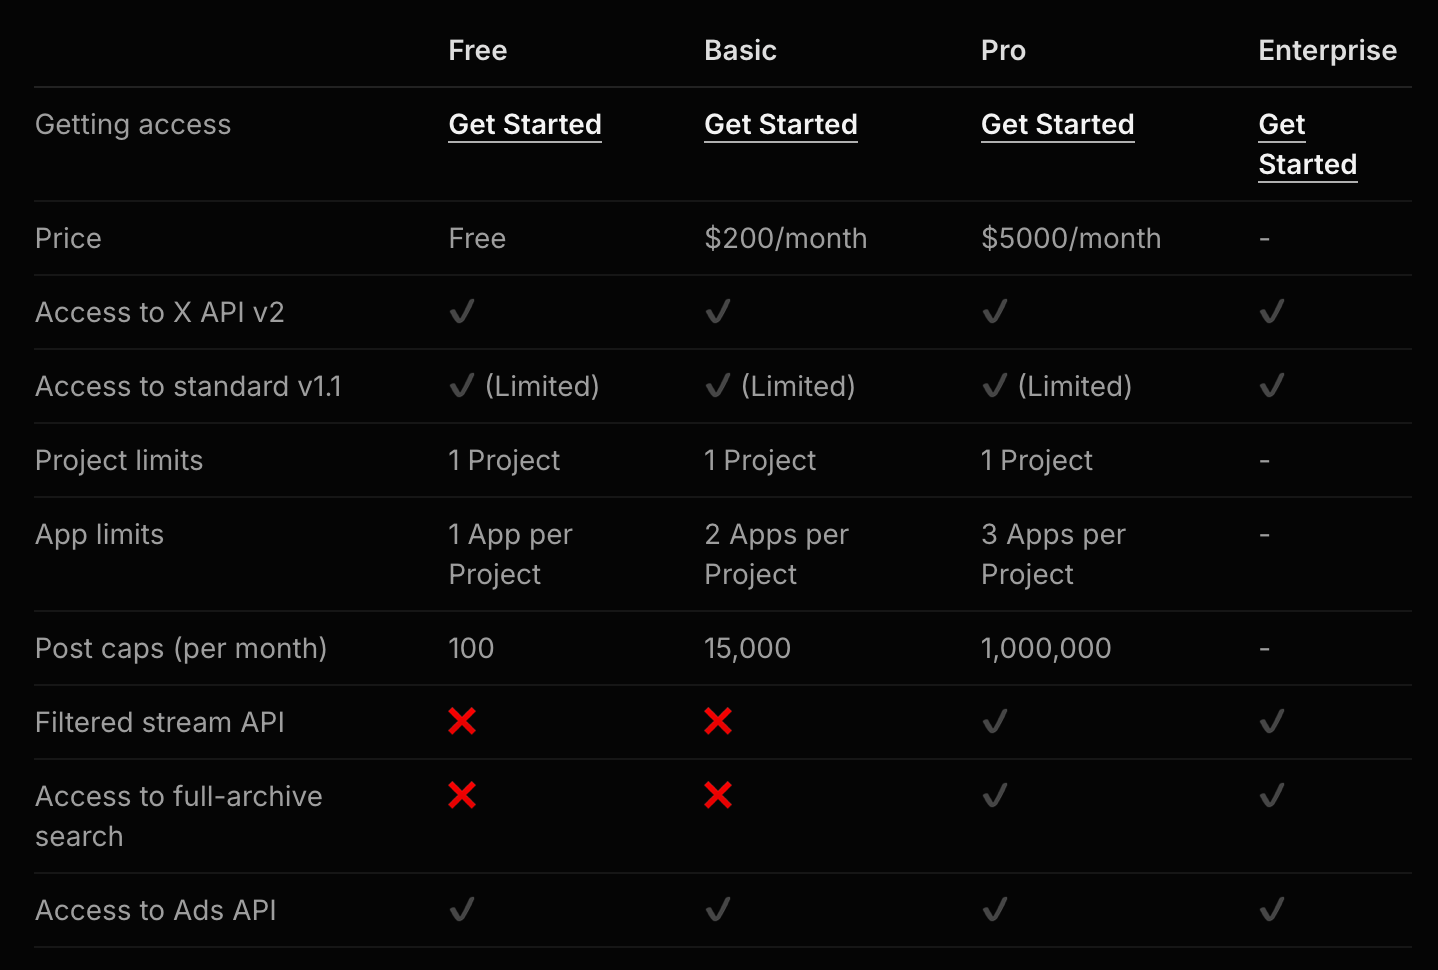The height and width of the screenshot is (970, 1438).
Task: Click the red X under Basic for full-archive search
Action: 718,796
